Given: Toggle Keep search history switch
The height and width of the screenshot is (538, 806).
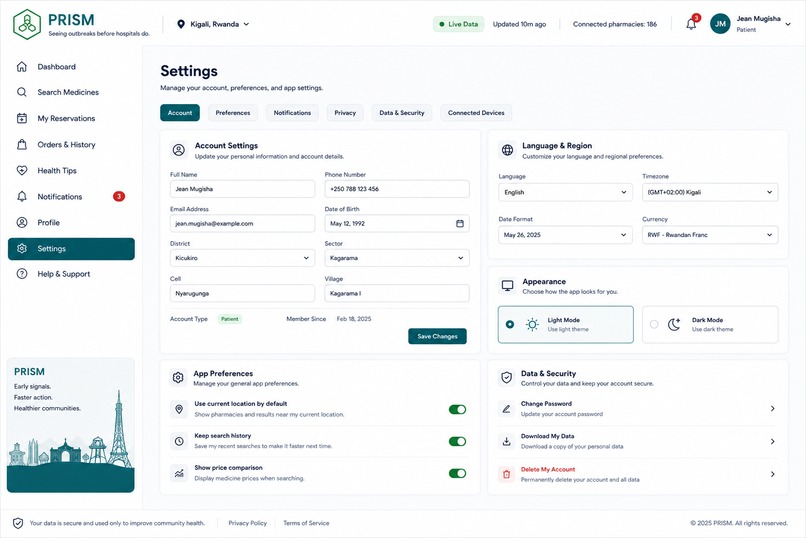Looking at the screenshot, I should (457, 441).
